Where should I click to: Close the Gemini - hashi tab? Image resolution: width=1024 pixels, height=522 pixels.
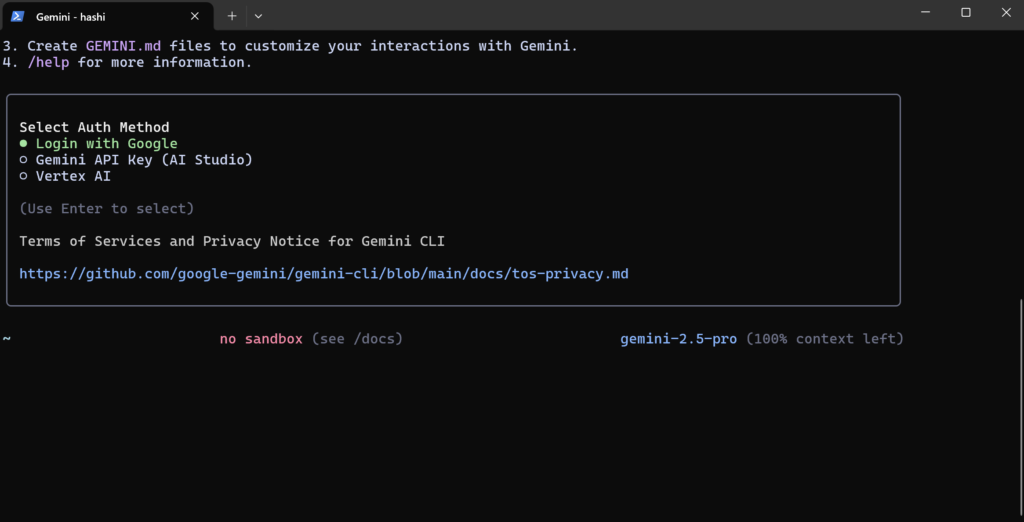[x=195, y=16]
